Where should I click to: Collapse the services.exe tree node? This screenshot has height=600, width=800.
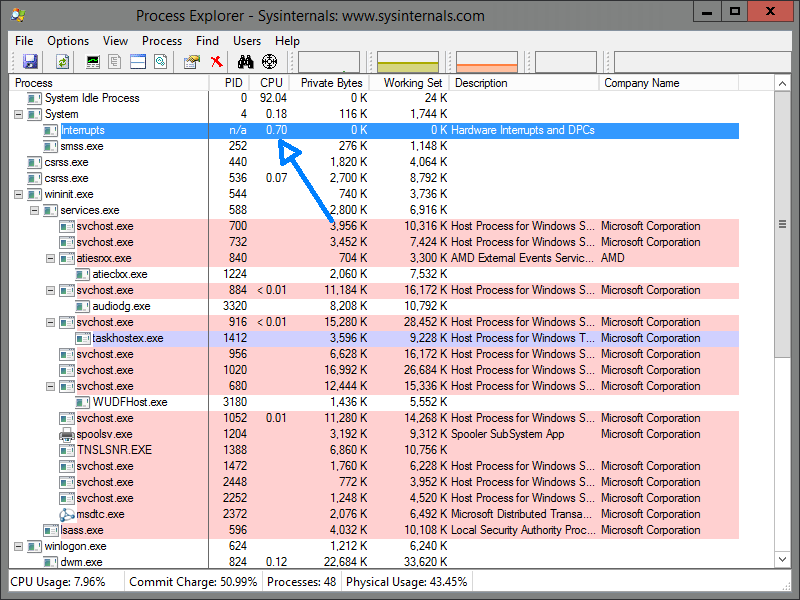[35, 210]
